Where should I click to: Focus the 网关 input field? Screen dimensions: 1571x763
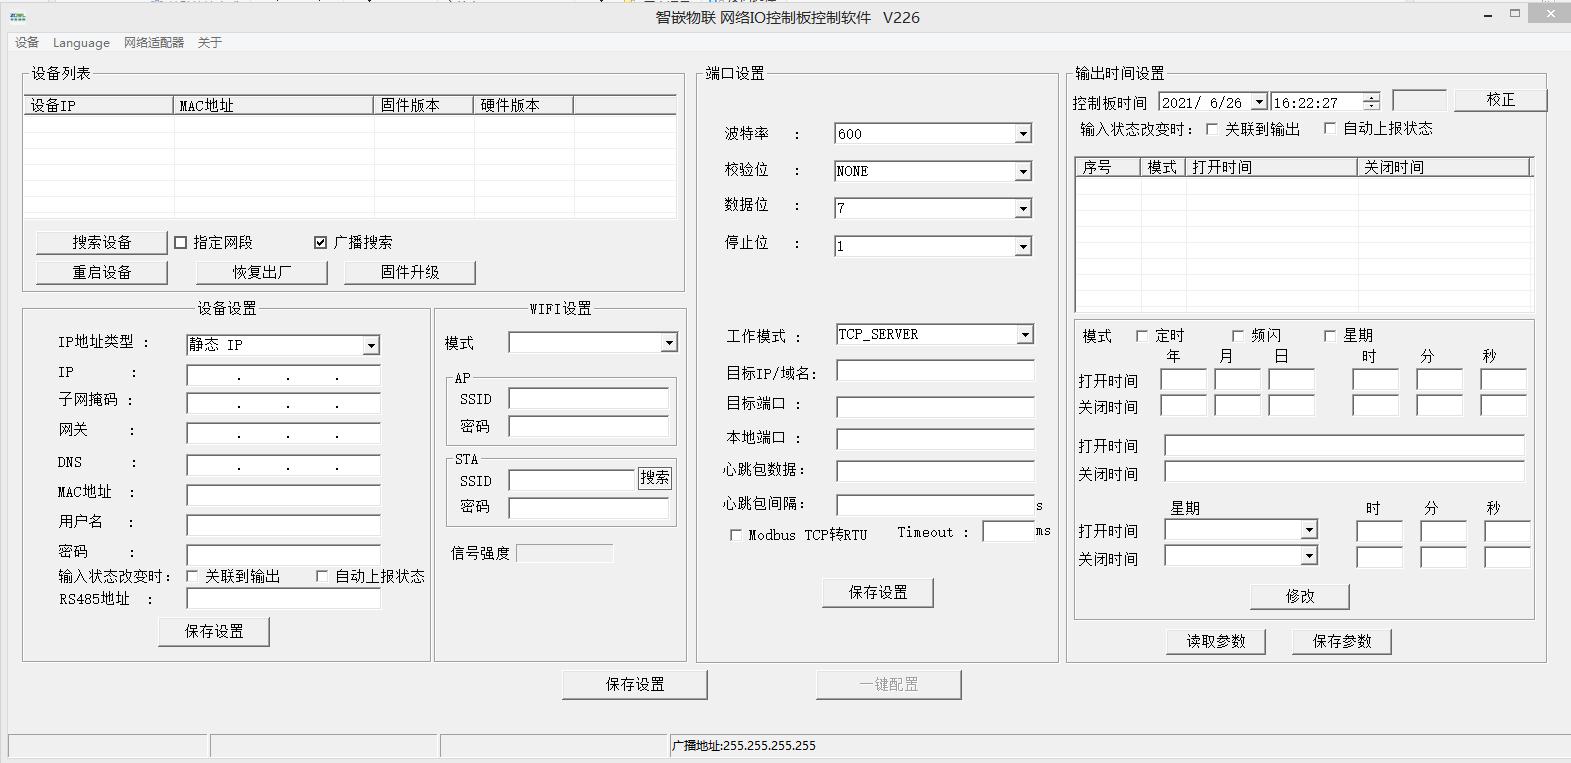[283, 434]
